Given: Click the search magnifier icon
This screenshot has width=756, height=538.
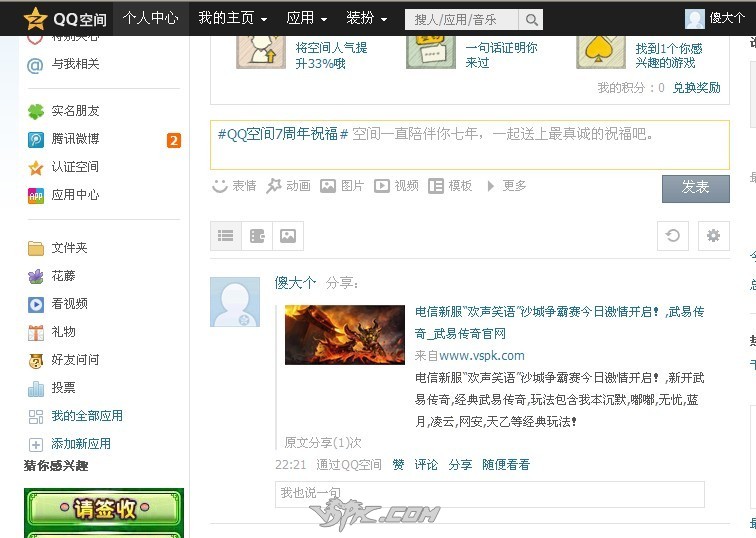Looking at the screenshot, I should pyautogui.click(x=531, y=19).
